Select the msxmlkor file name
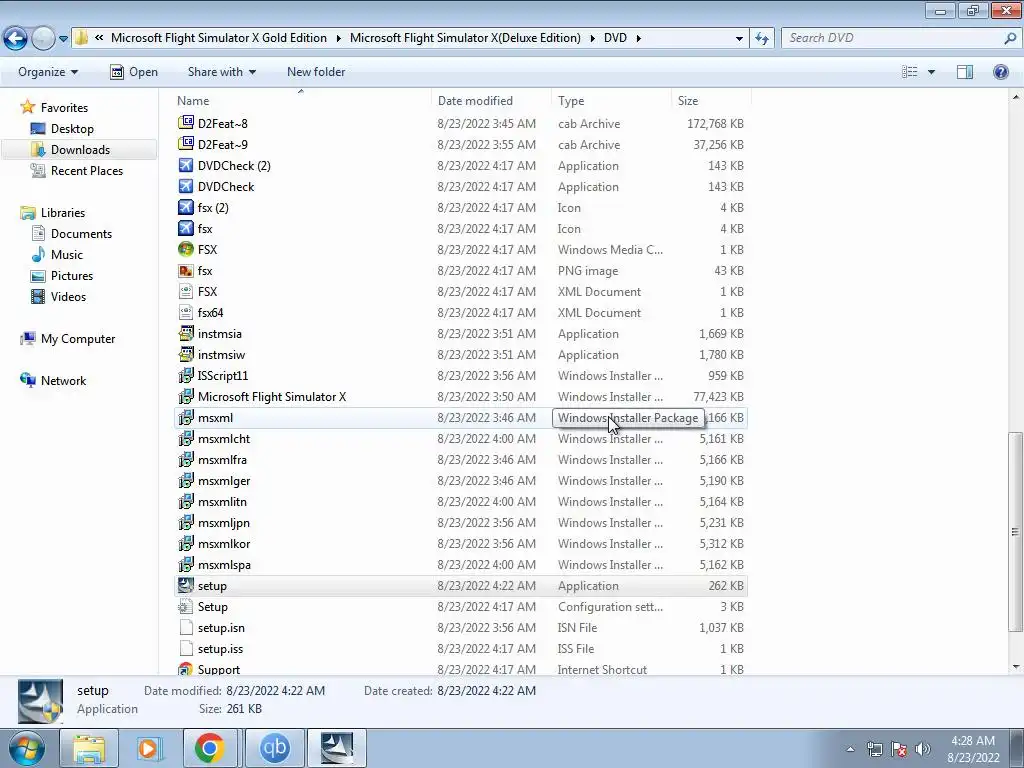Image resolution: width=1024 pixels, height=768 pixels. click(224, 543)
